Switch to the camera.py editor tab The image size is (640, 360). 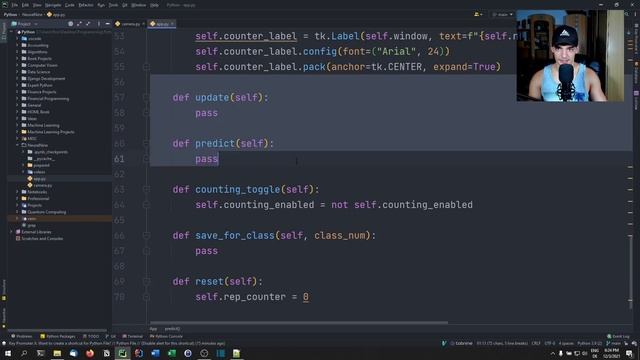[x=130, y=24]
